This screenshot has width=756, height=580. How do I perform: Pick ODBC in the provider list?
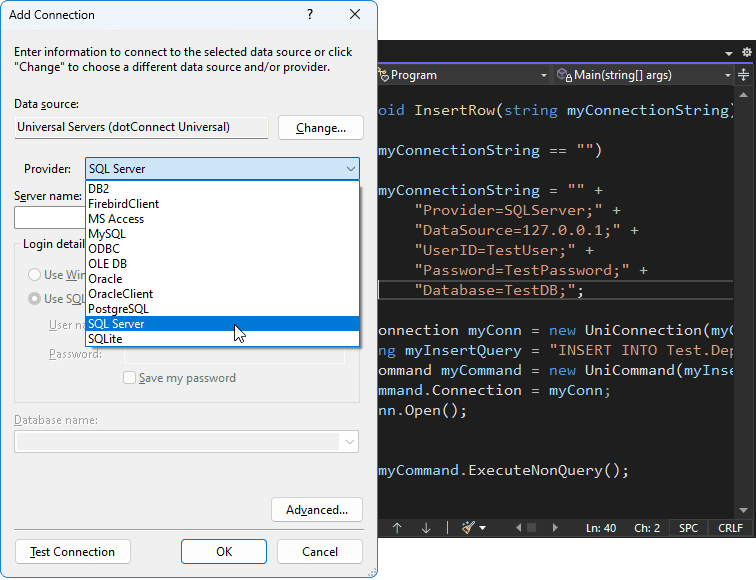[222, 248]
